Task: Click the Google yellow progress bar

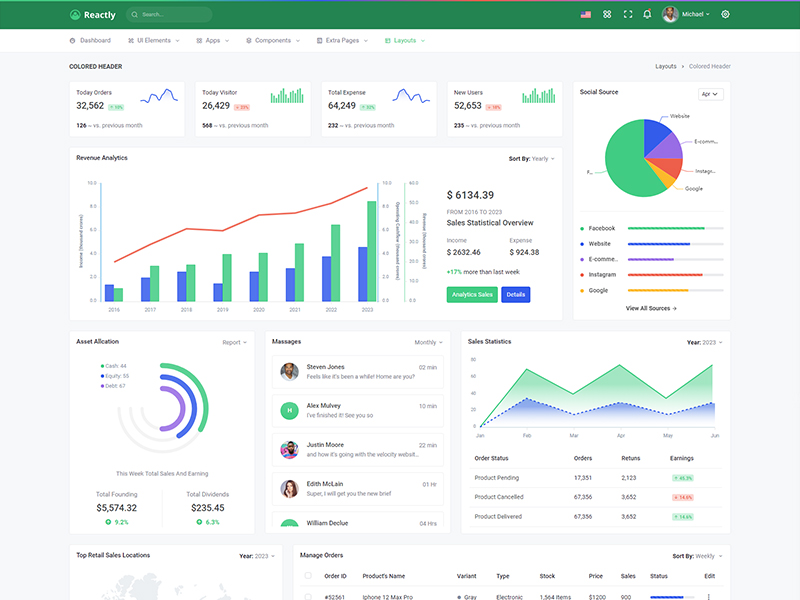Action: (x=658, y=290)
